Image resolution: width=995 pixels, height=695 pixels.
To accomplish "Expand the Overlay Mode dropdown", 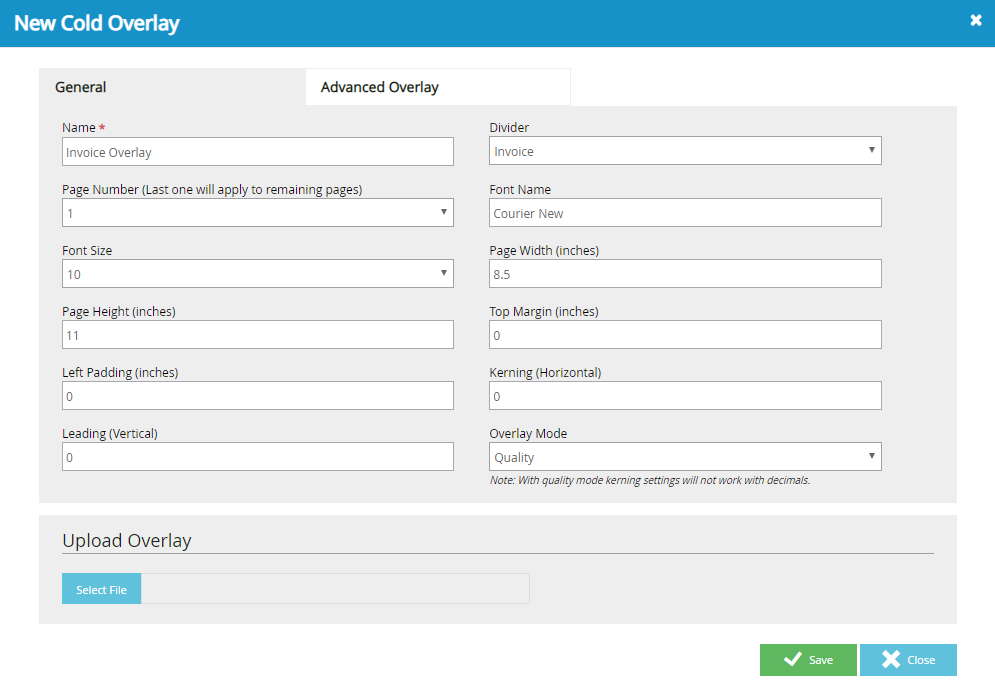I will tap(685, 457).
